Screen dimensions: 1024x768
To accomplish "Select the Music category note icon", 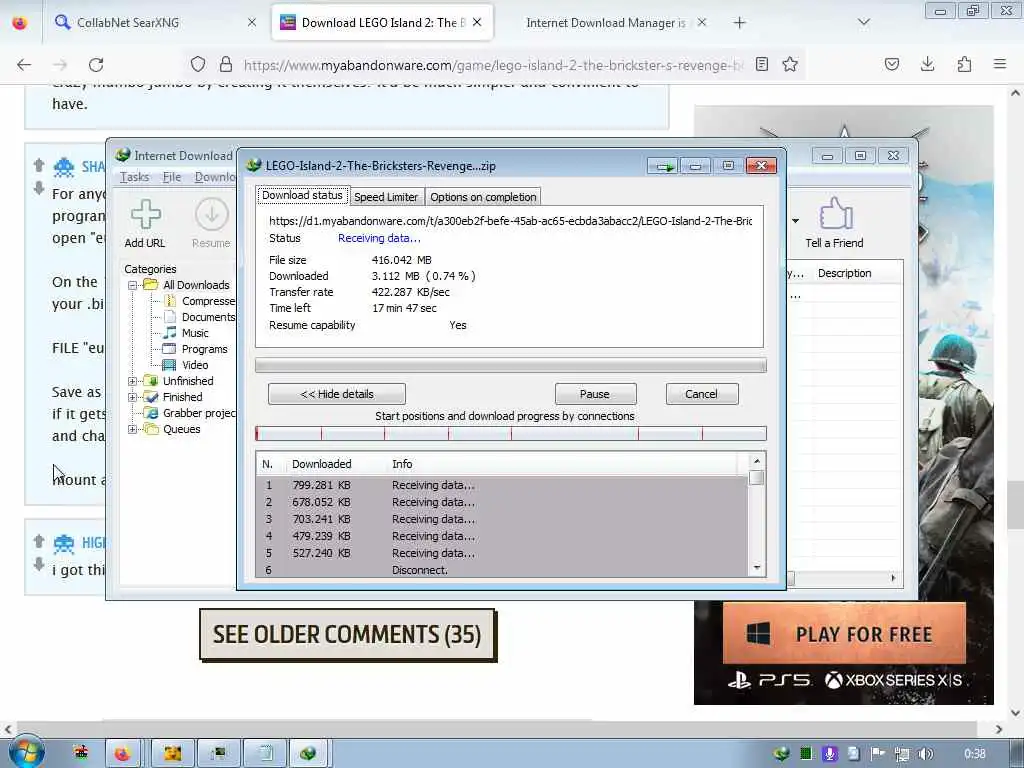I will pos(170,333).
